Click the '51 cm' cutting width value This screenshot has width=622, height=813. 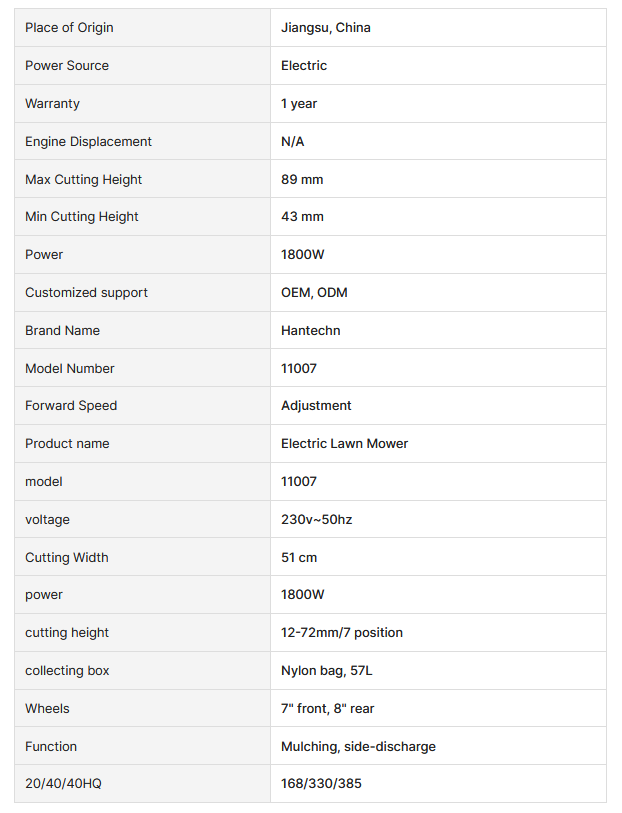(299, 558)
